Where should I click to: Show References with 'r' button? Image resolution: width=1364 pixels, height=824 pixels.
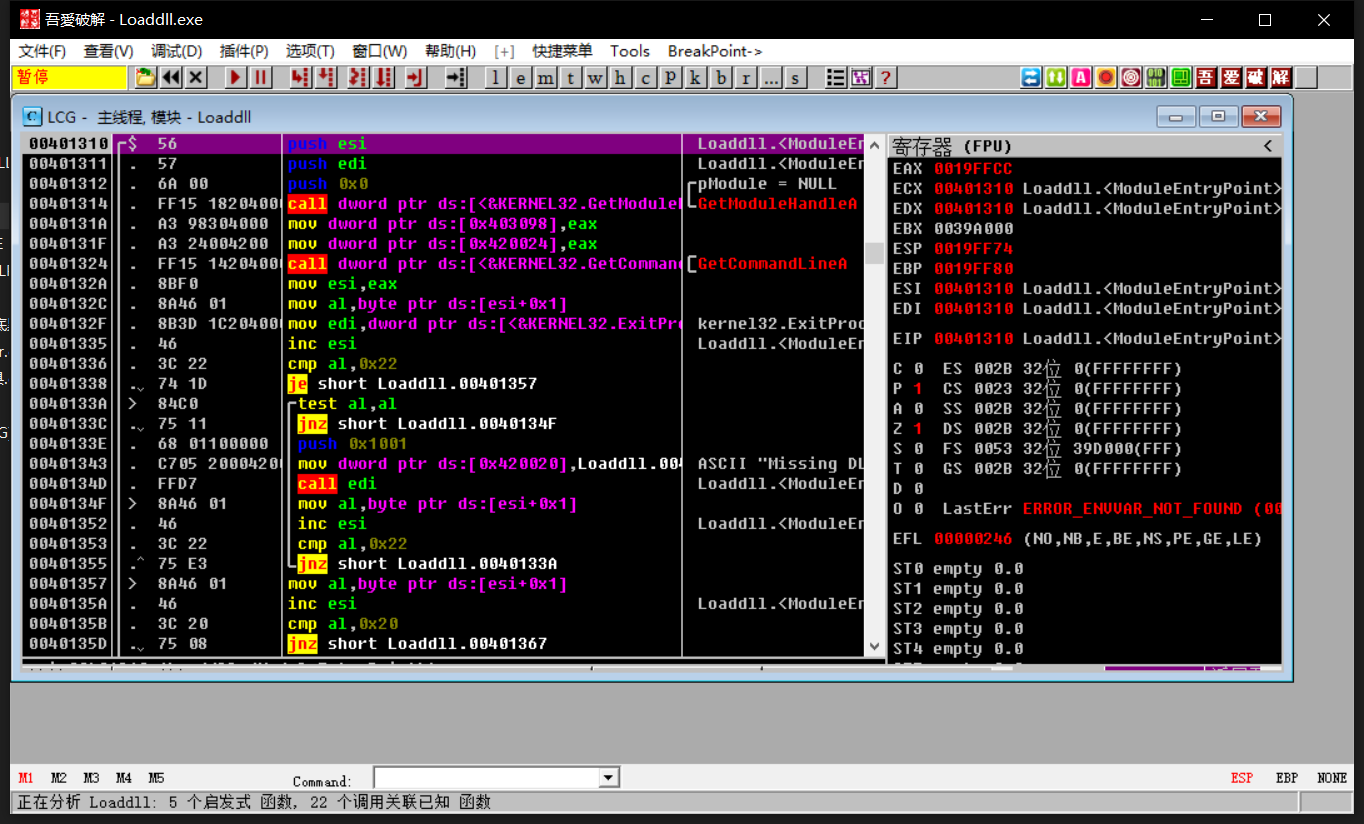[x=747, y=78]
